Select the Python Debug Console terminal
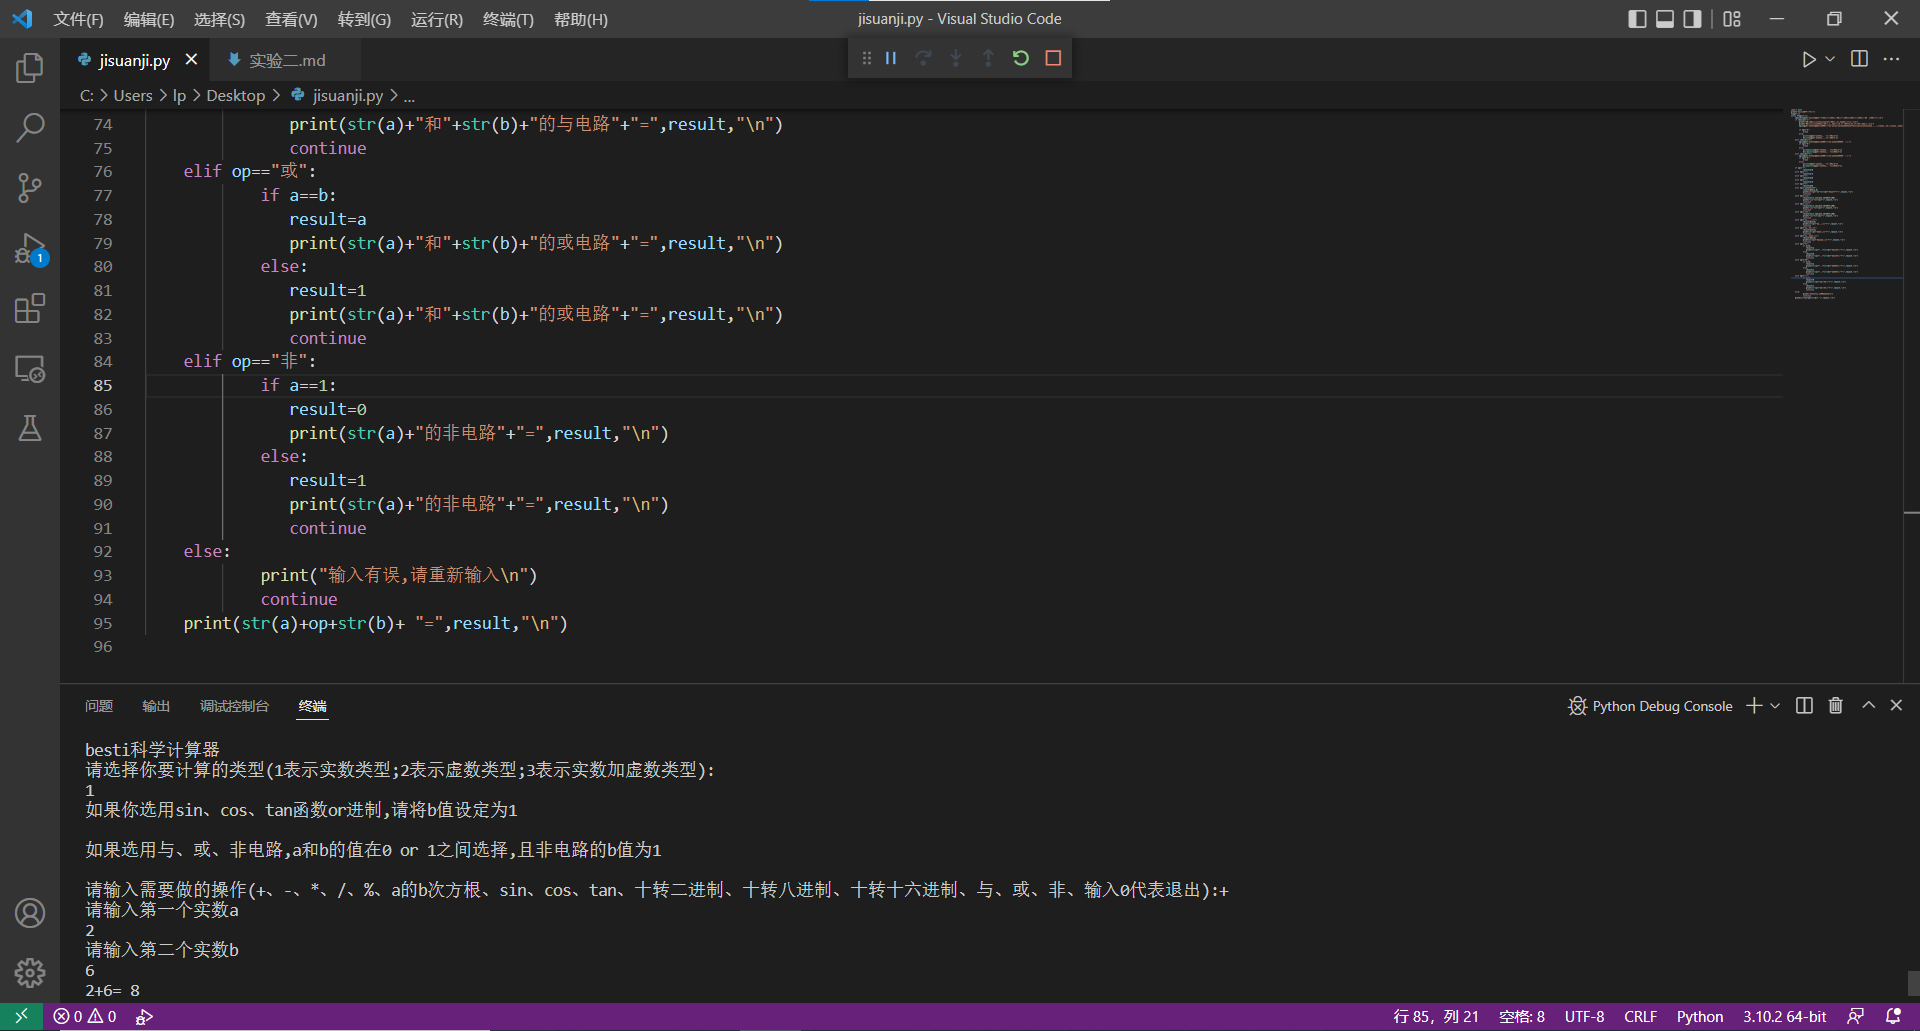 [1650, 706]
